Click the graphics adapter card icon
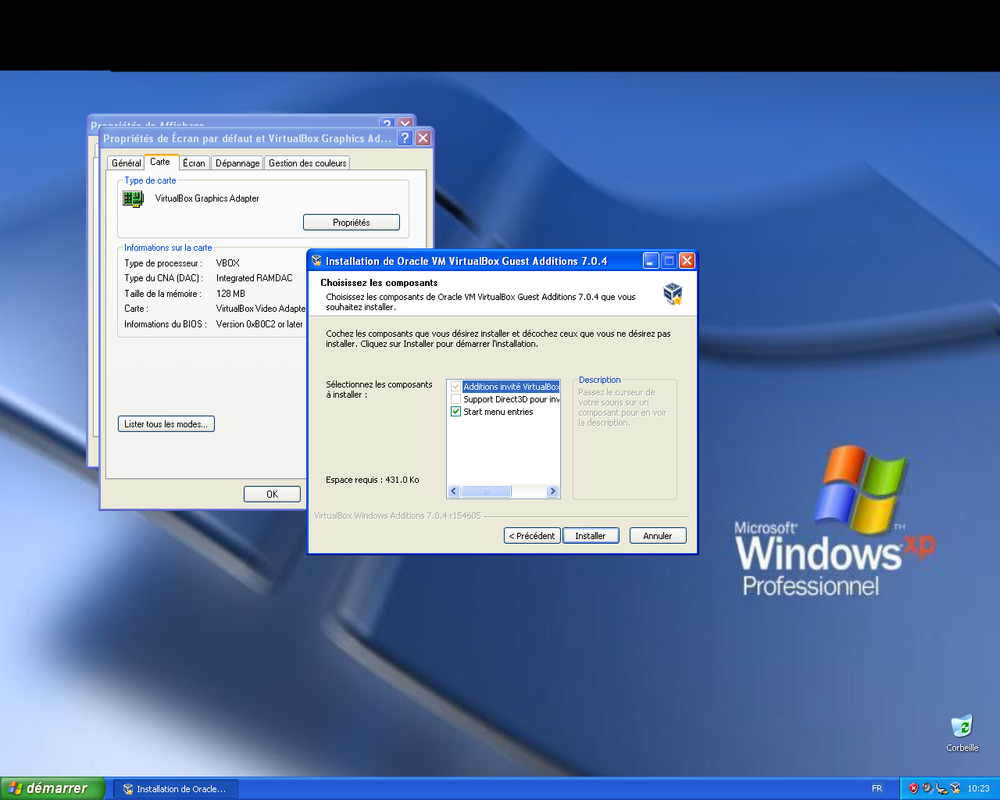 [x=133, y=199]
